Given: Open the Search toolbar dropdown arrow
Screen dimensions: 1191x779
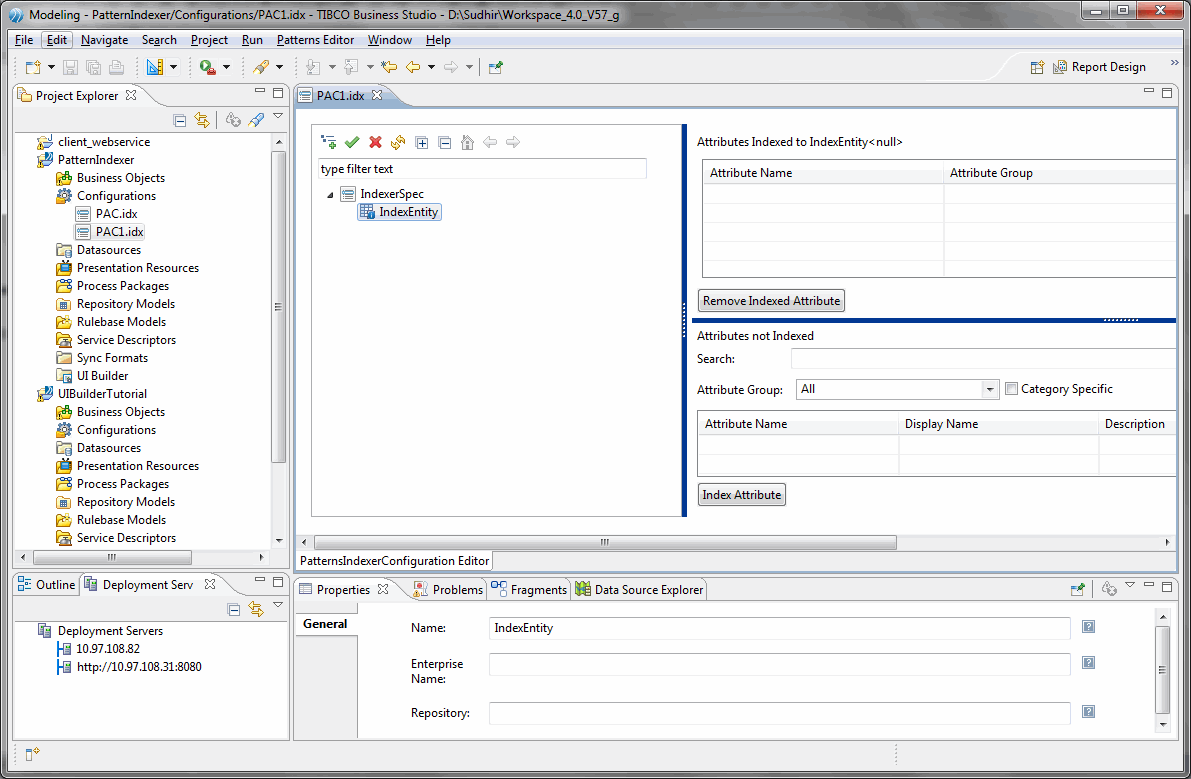Looking at the screenshot, I should pyautogui.click(x=279, y=67).
